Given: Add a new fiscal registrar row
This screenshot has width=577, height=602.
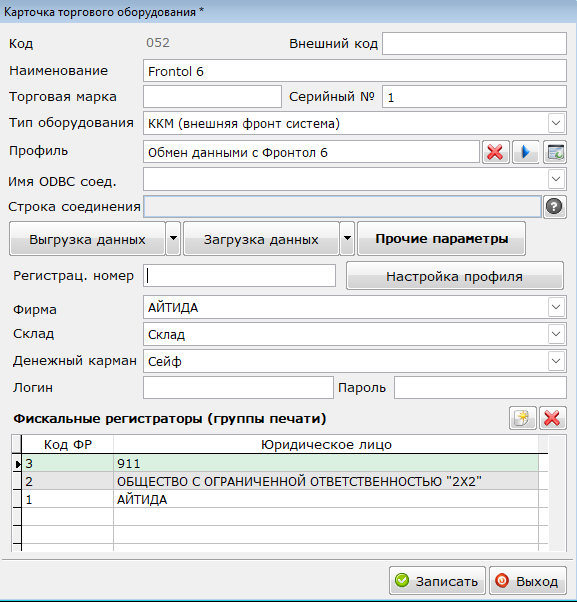Looking at the screenshot, I should (x=522, y=418).
